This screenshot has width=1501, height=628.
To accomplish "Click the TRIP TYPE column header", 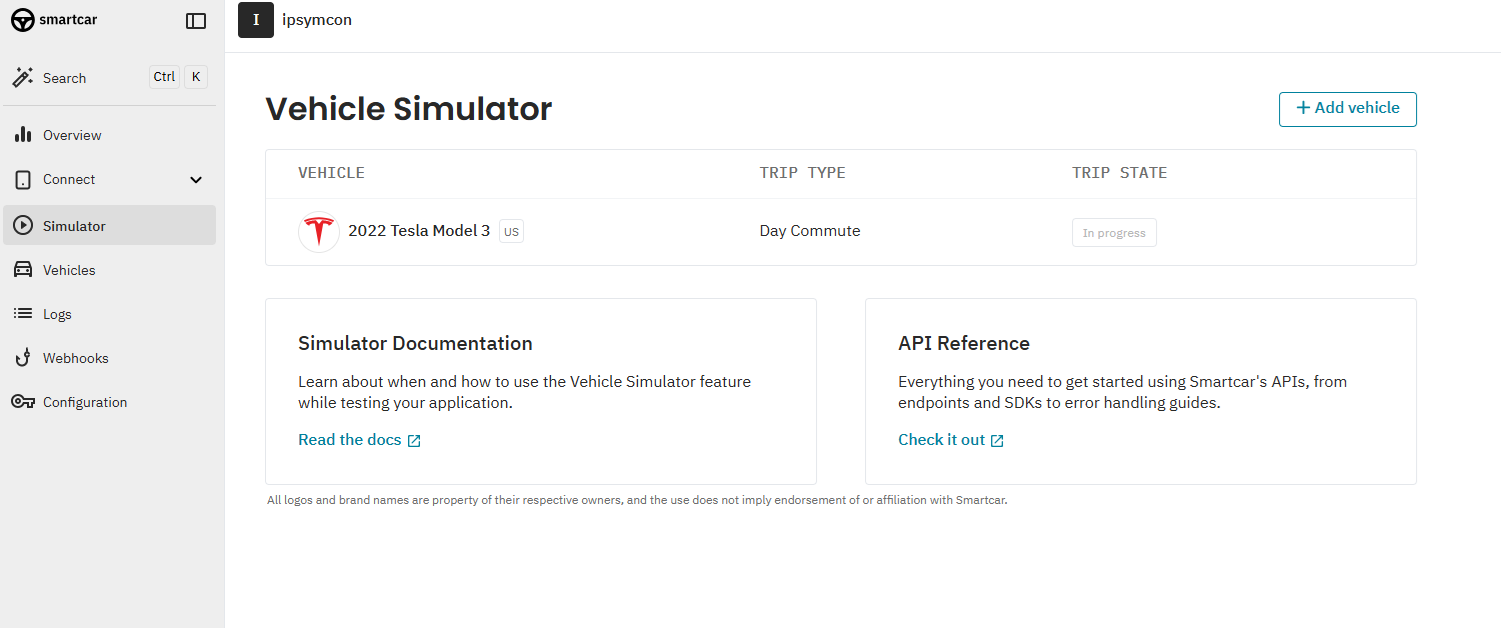I will [x=803, y=173].
